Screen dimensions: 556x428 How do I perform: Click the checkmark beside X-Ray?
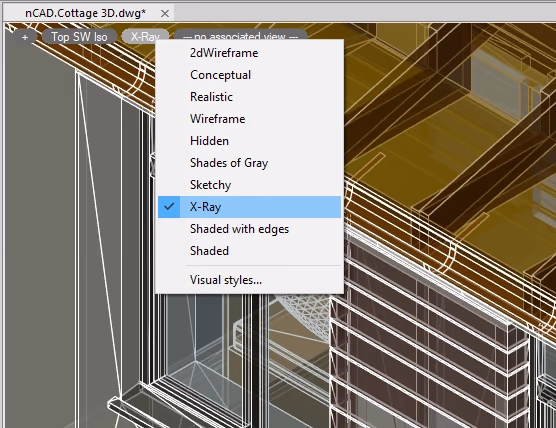coord(169,206)
